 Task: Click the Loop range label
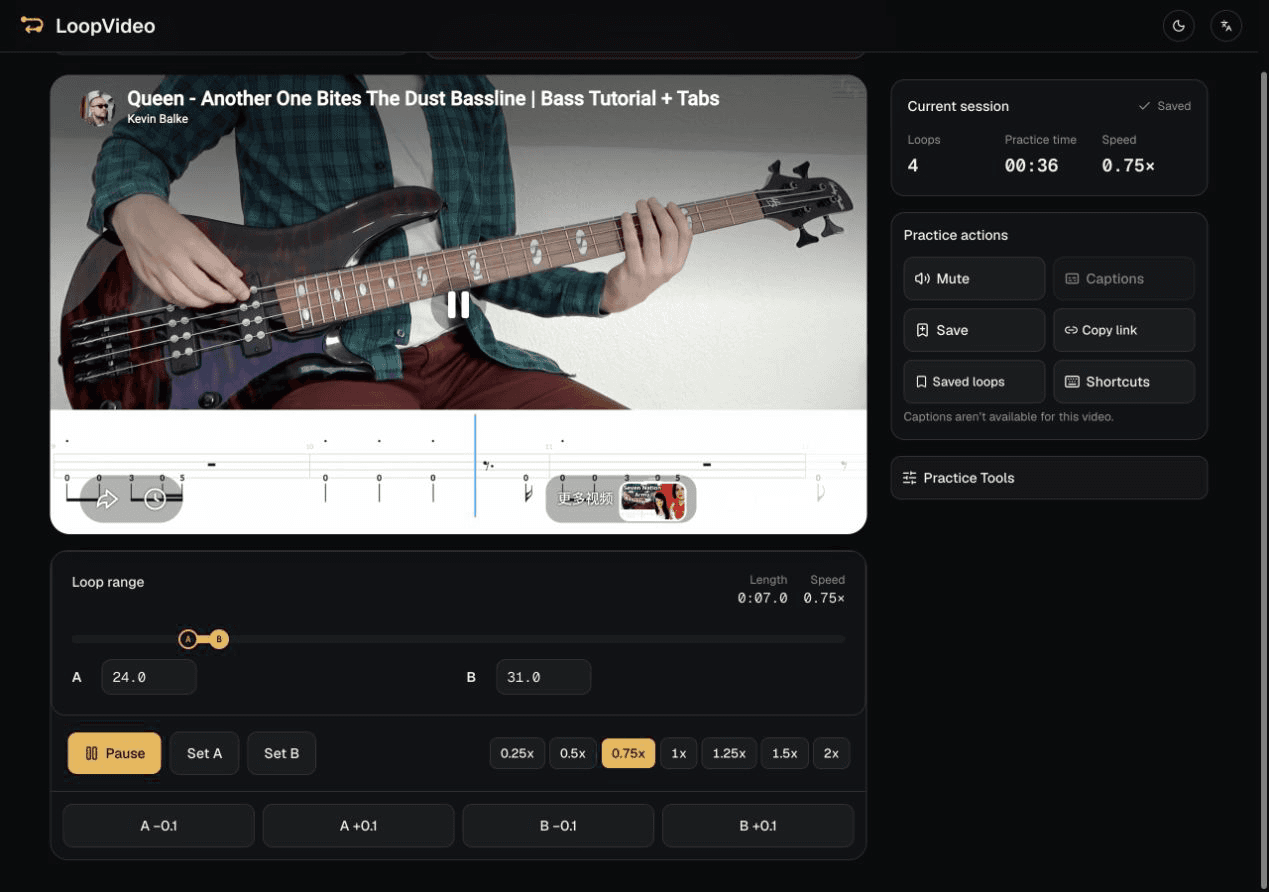point(108,582)
